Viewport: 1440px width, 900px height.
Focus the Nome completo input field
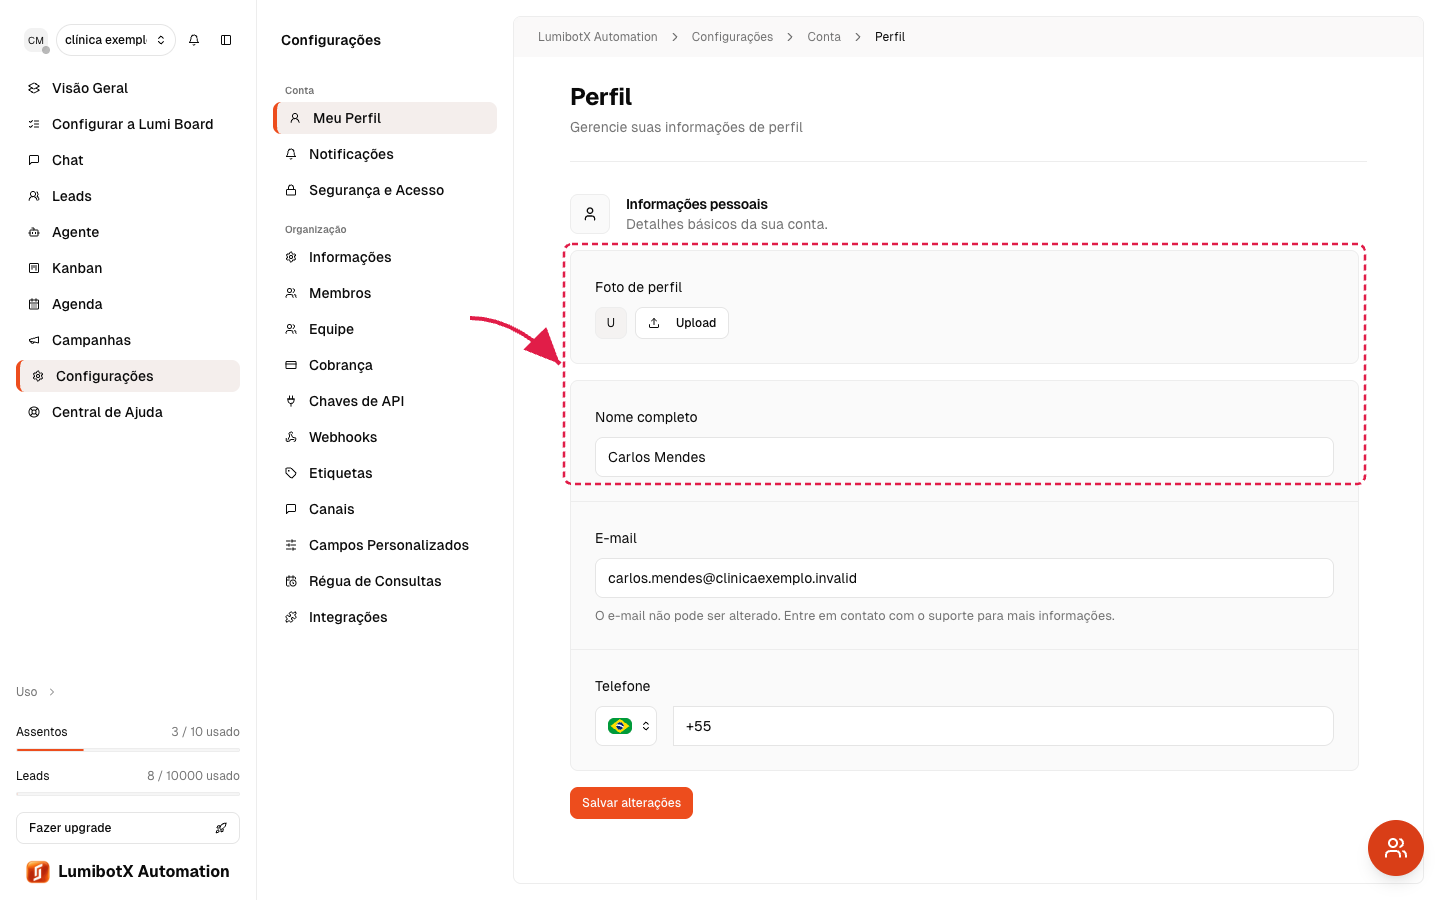coord(964,457)
